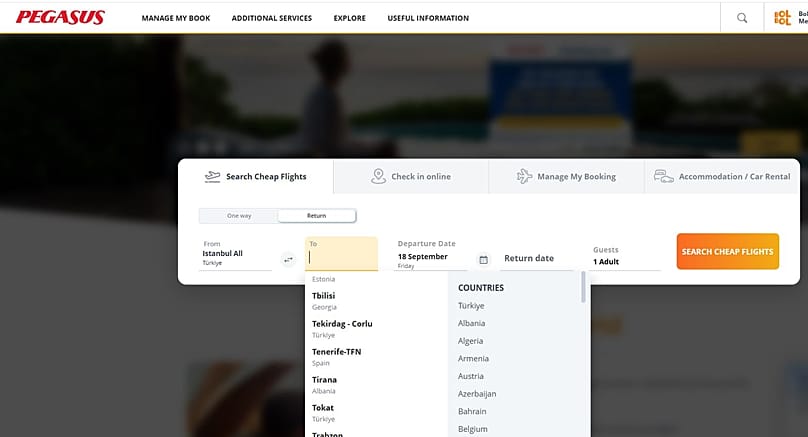Select Azerbaijan in Countries list

pos(477,394)
